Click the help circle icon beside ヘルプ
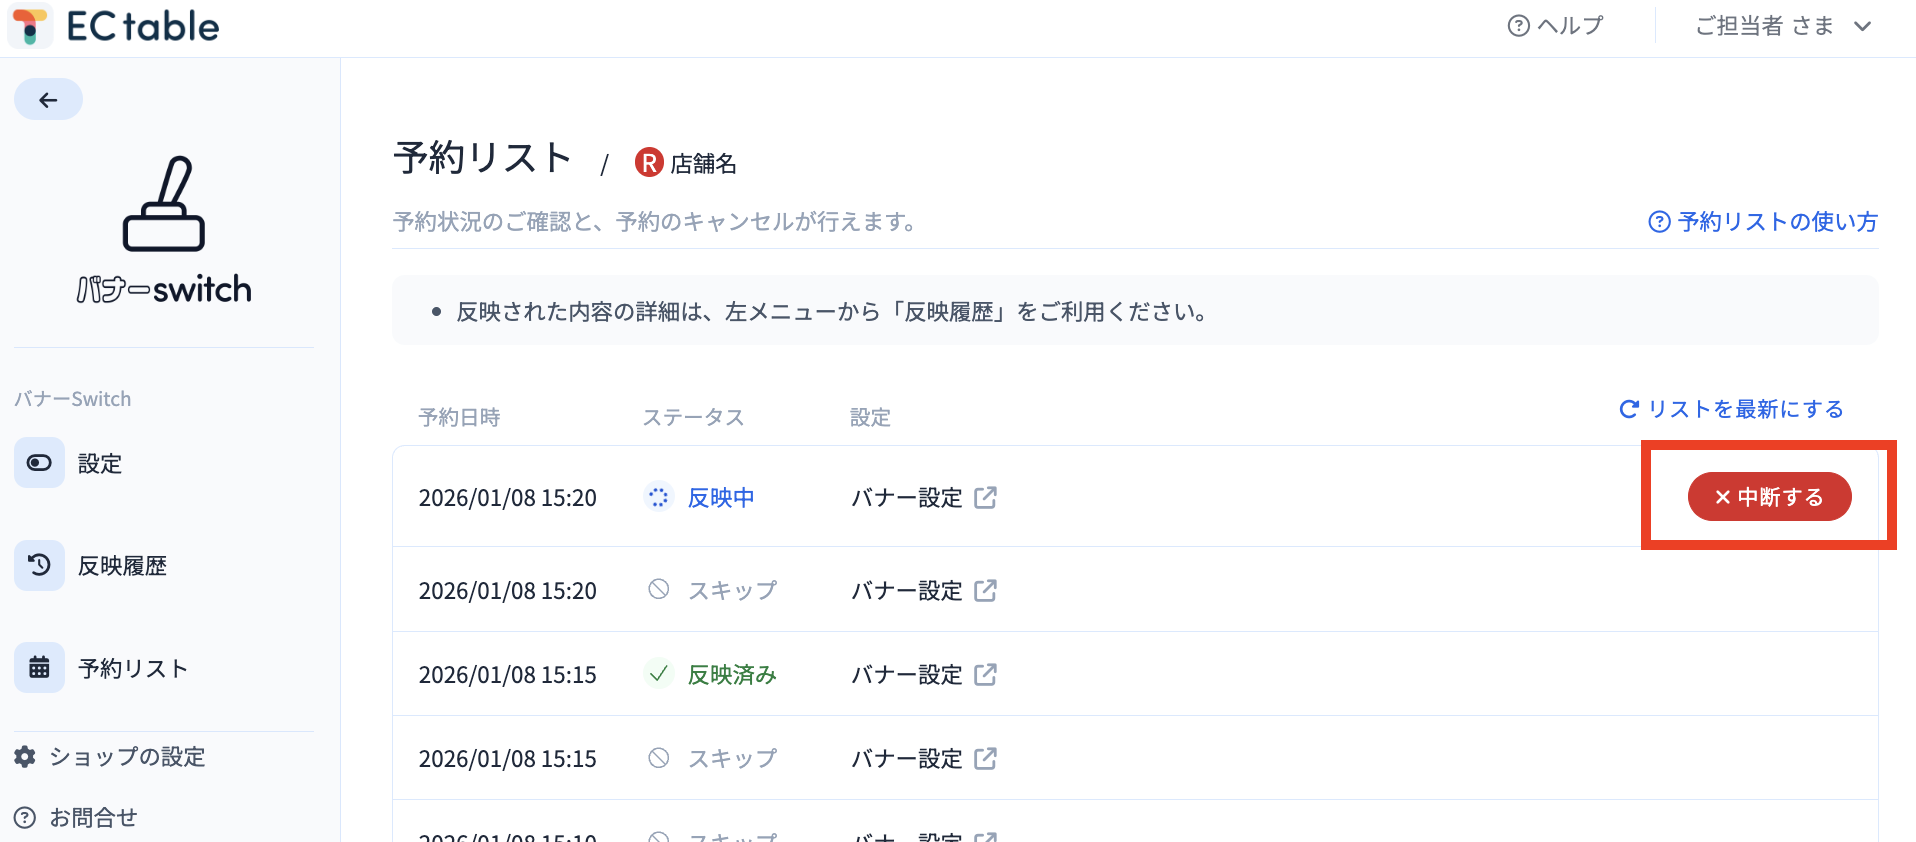The image size is (1916, 842). tap(1519, 26)
